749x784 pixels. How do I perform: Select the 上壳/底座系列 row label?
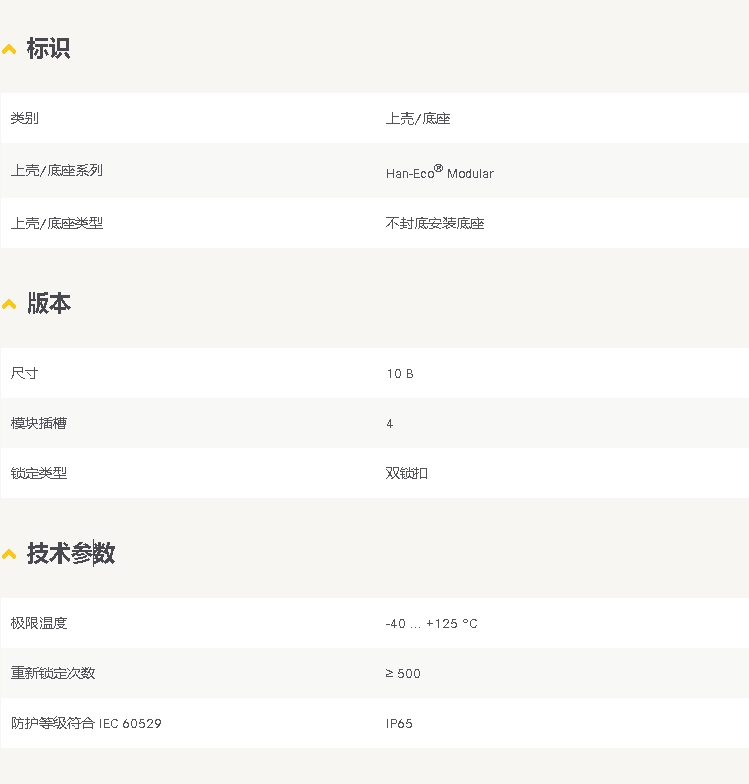tap(57, 171)
